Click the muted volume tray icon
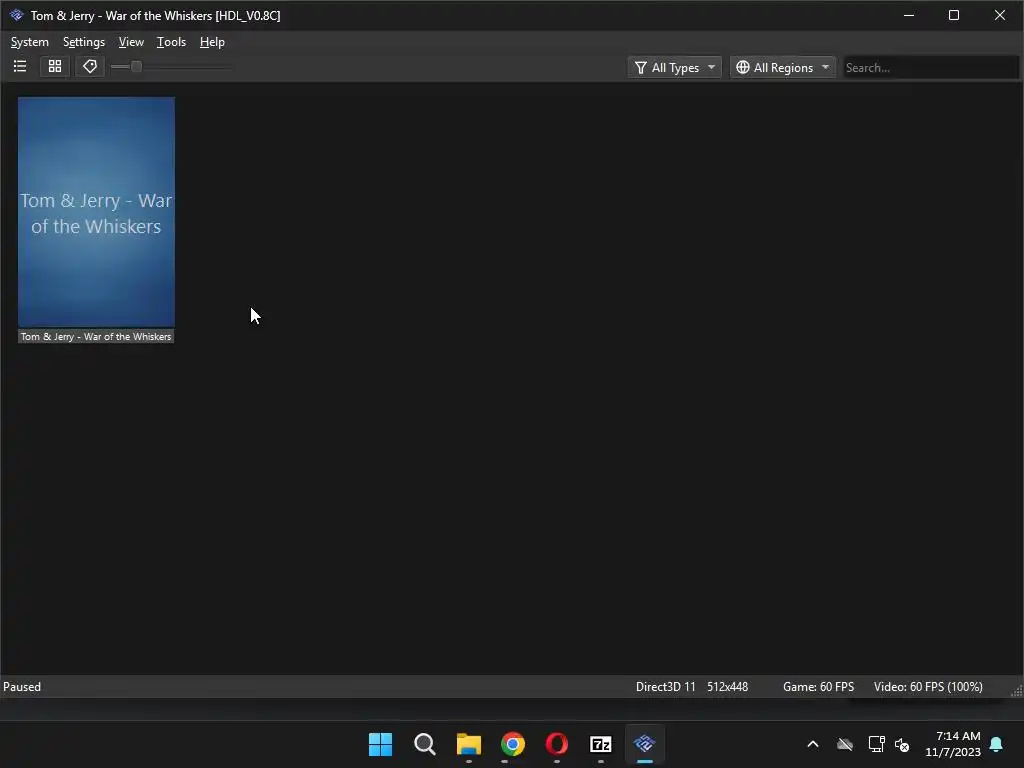This screenshot has height=768, width=1024. [x=902, y=744]
